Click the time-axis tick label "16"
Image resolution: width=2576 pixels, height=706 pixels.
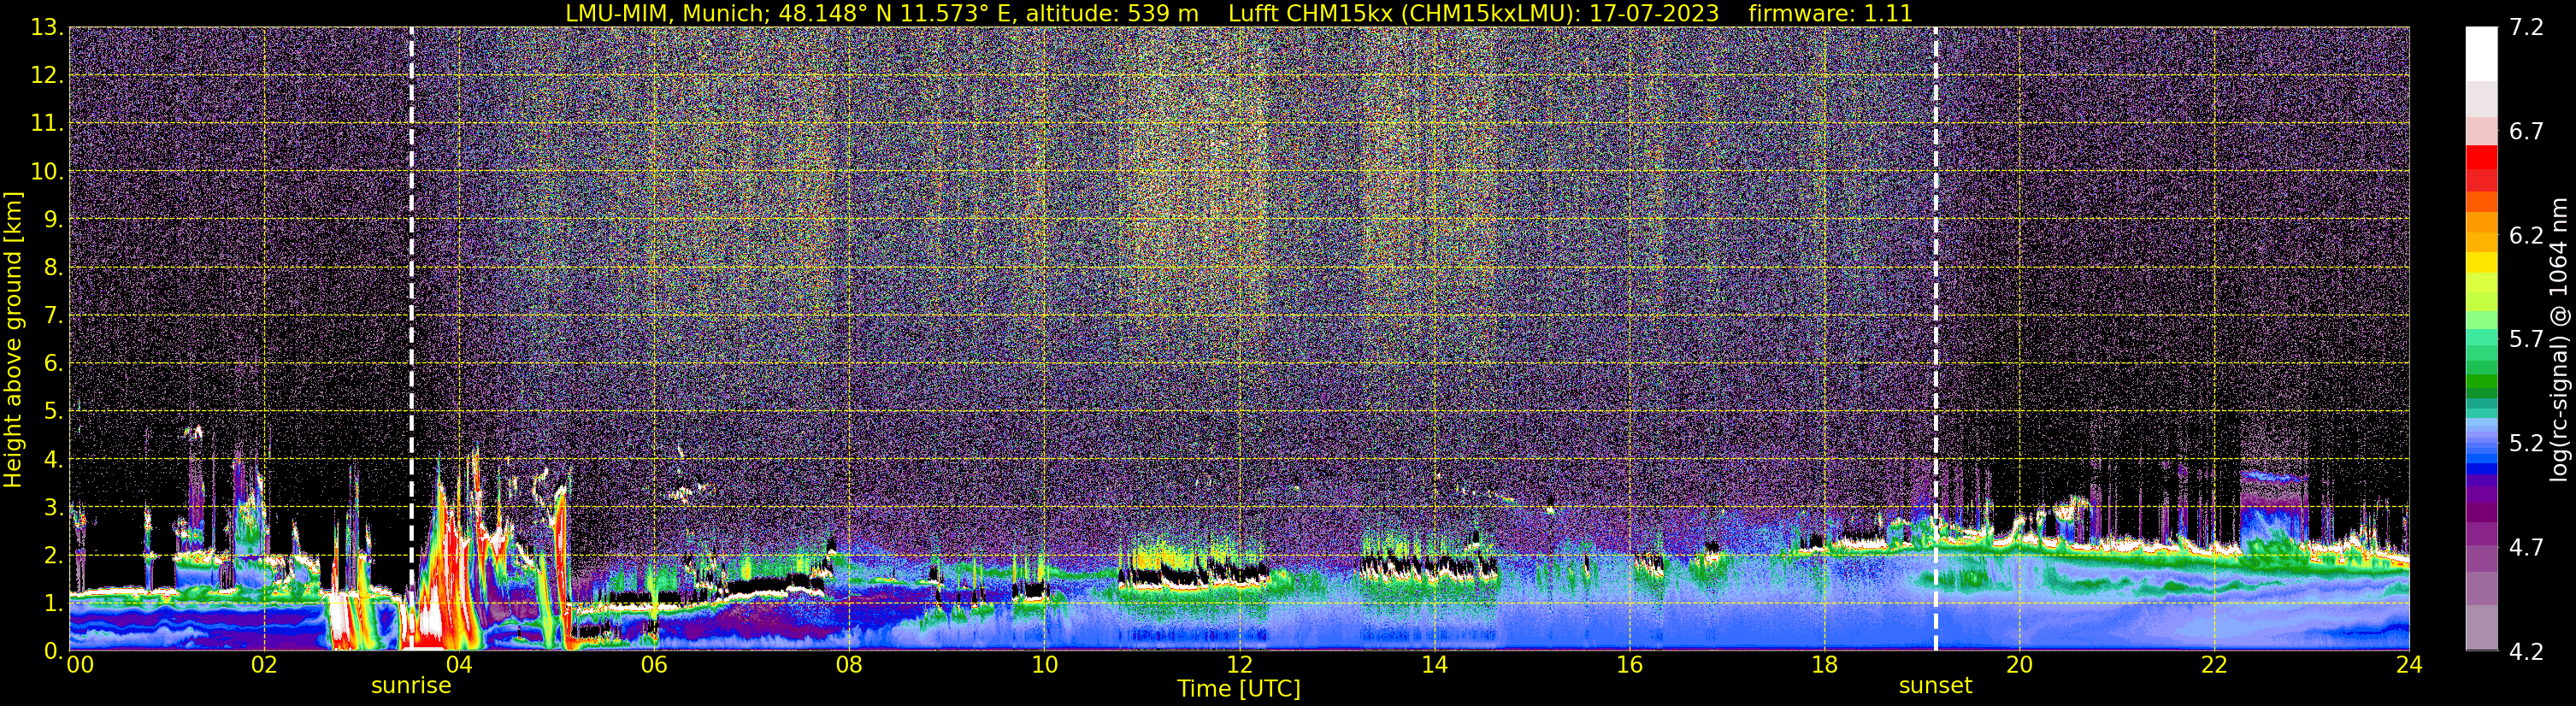coord(1629,665)
